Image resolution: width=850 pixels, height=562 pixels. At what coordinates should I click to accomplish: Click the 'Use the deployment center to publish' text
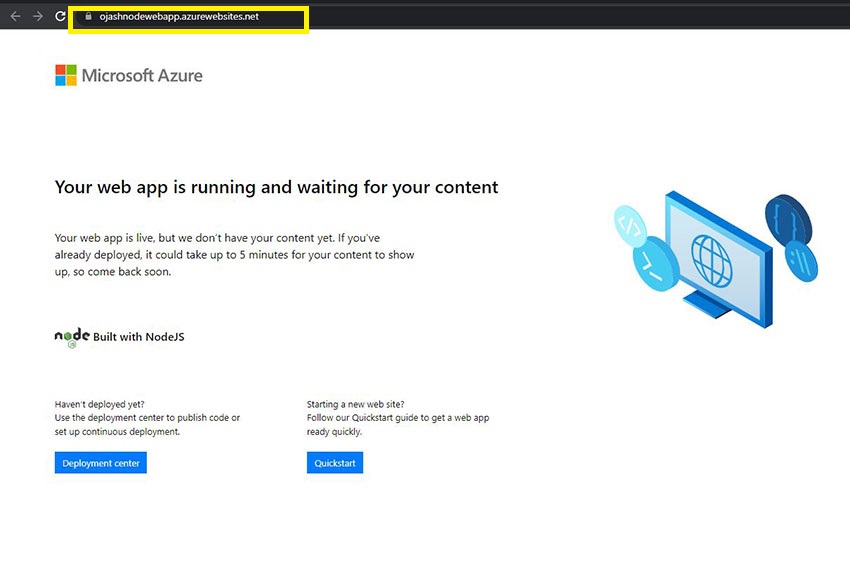147,425
